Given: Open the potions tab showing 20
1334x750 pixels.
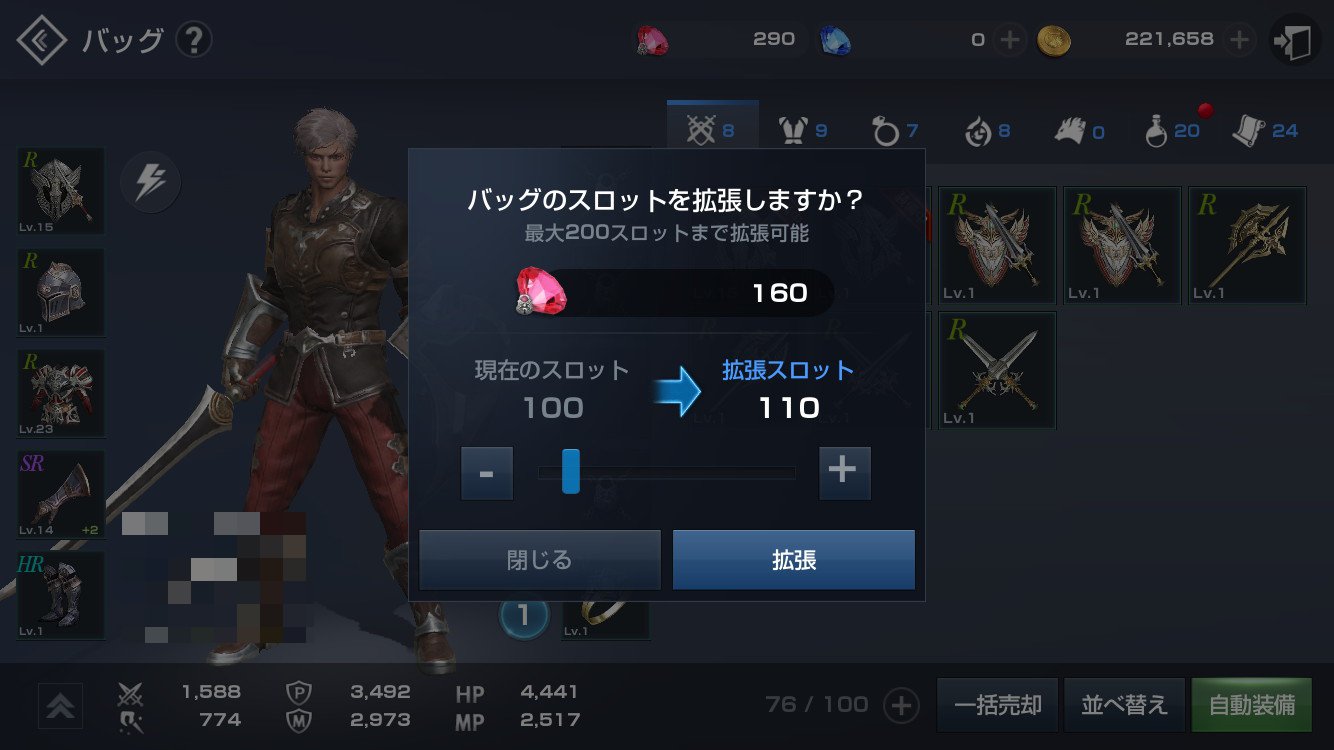Looking at the screenshot, I should pyautogui.click(x=1172, y=130).
